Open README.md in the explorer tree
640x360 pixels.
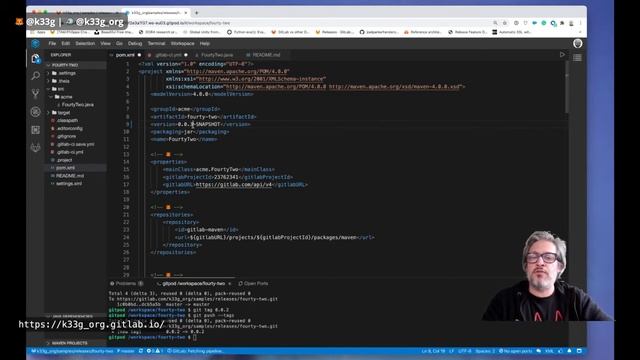coord(70,176)
